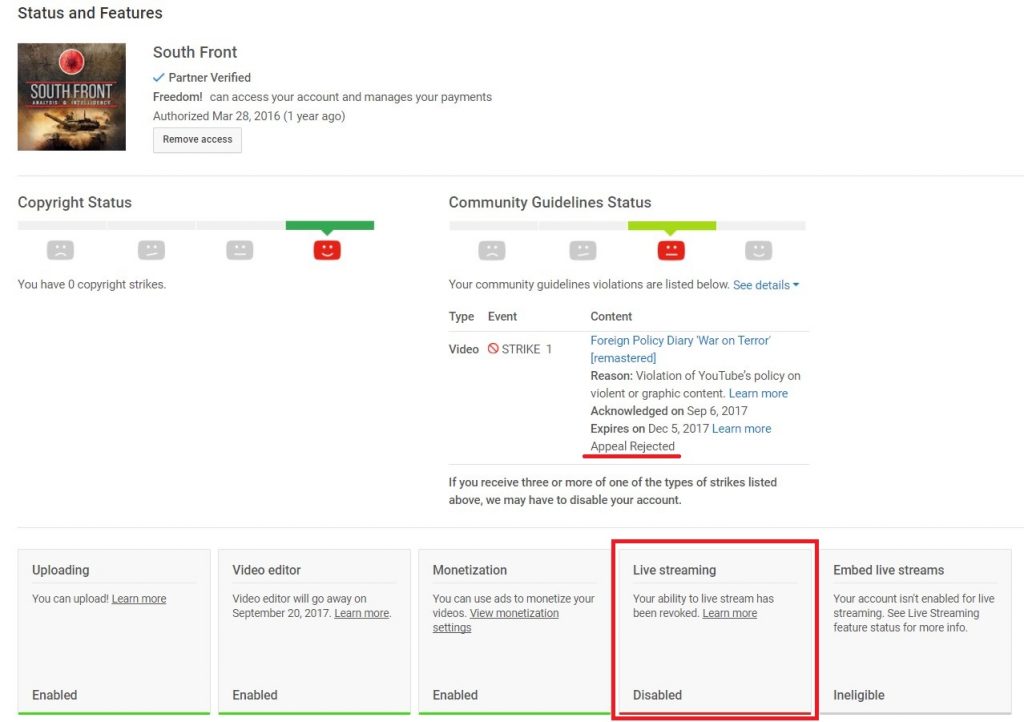Click the Enabled status in the Uploading card
This screenshot has height=722, width=1024.
tap(55, 695)
